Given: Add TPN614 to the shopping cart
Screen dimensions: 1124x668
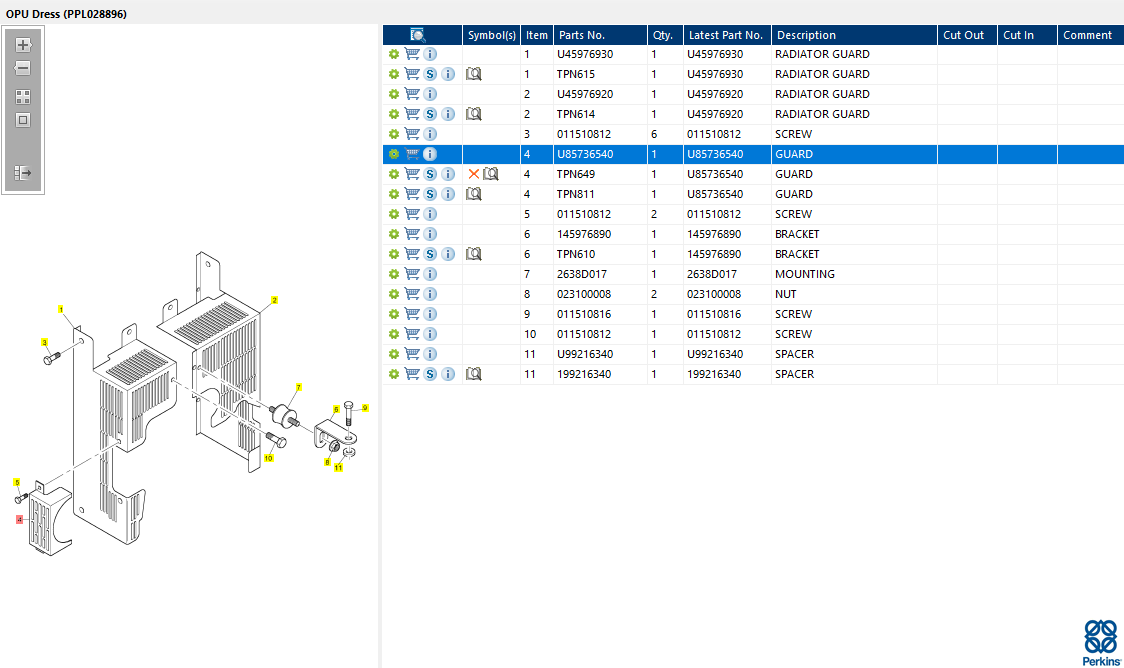Looking at the screenshot, I should click(x=412, y=114).
